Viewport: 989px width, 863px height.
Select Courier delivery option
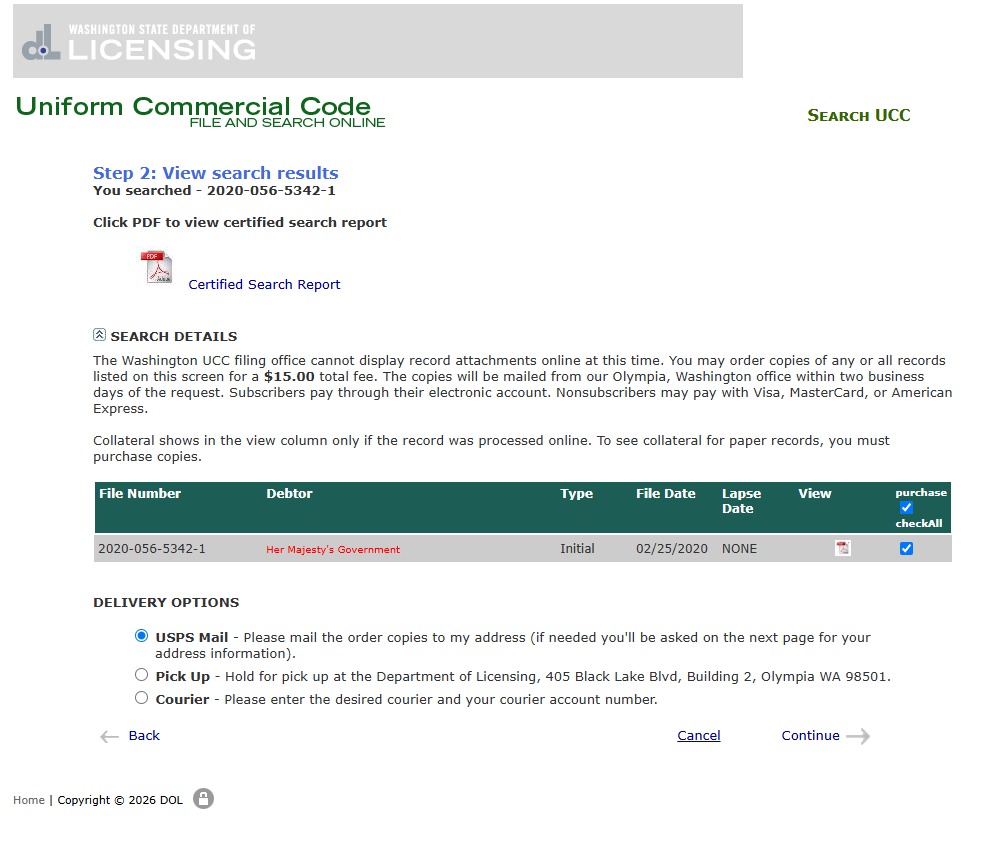141,698
